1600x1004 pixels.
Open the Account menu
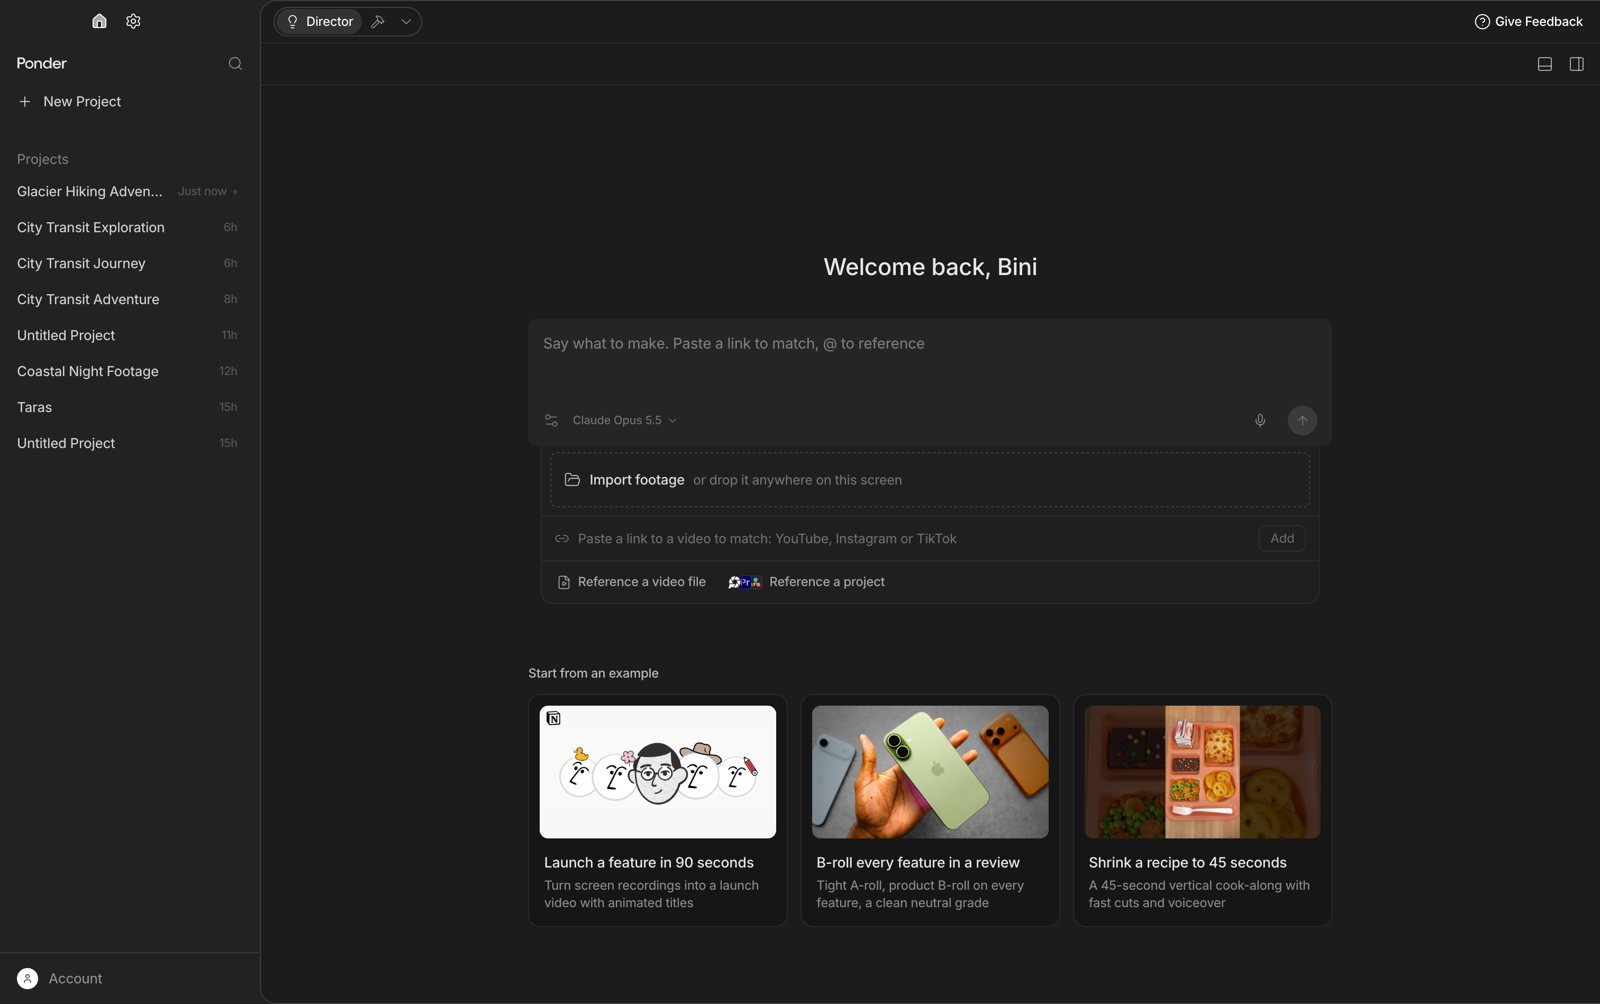pyautogui.click(x=128, y=978)
